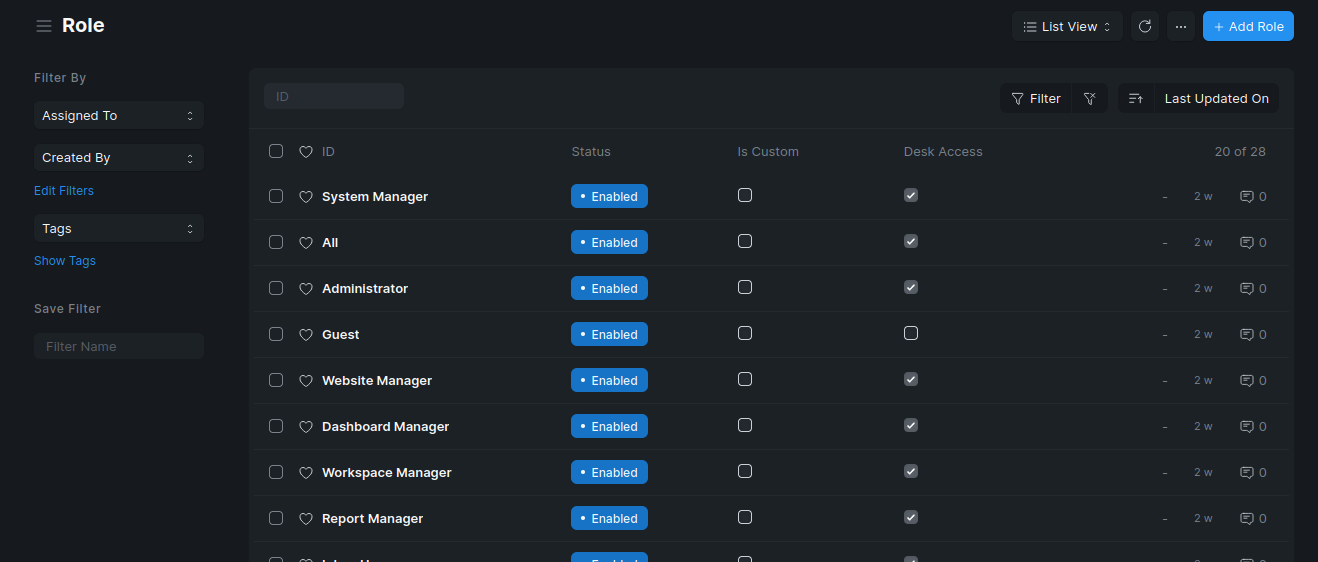Open the Report Manager role record
The height and width of the screenshot is (562, 1318).
tap(372, 519)
